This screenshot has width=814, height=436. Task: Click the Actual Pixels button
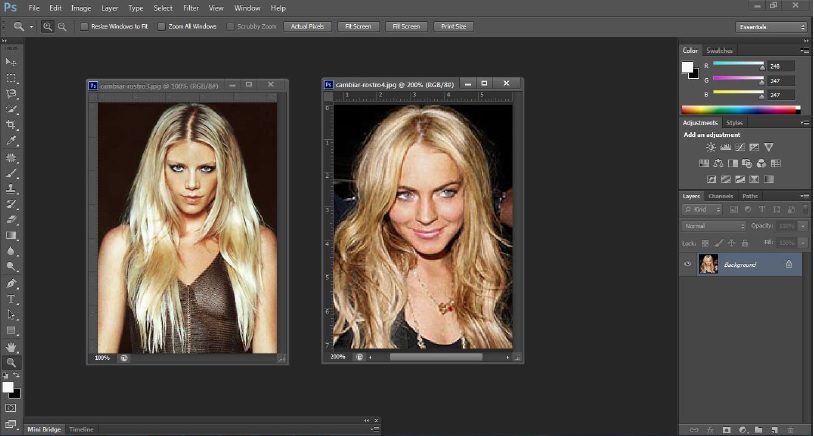[308, 26]
